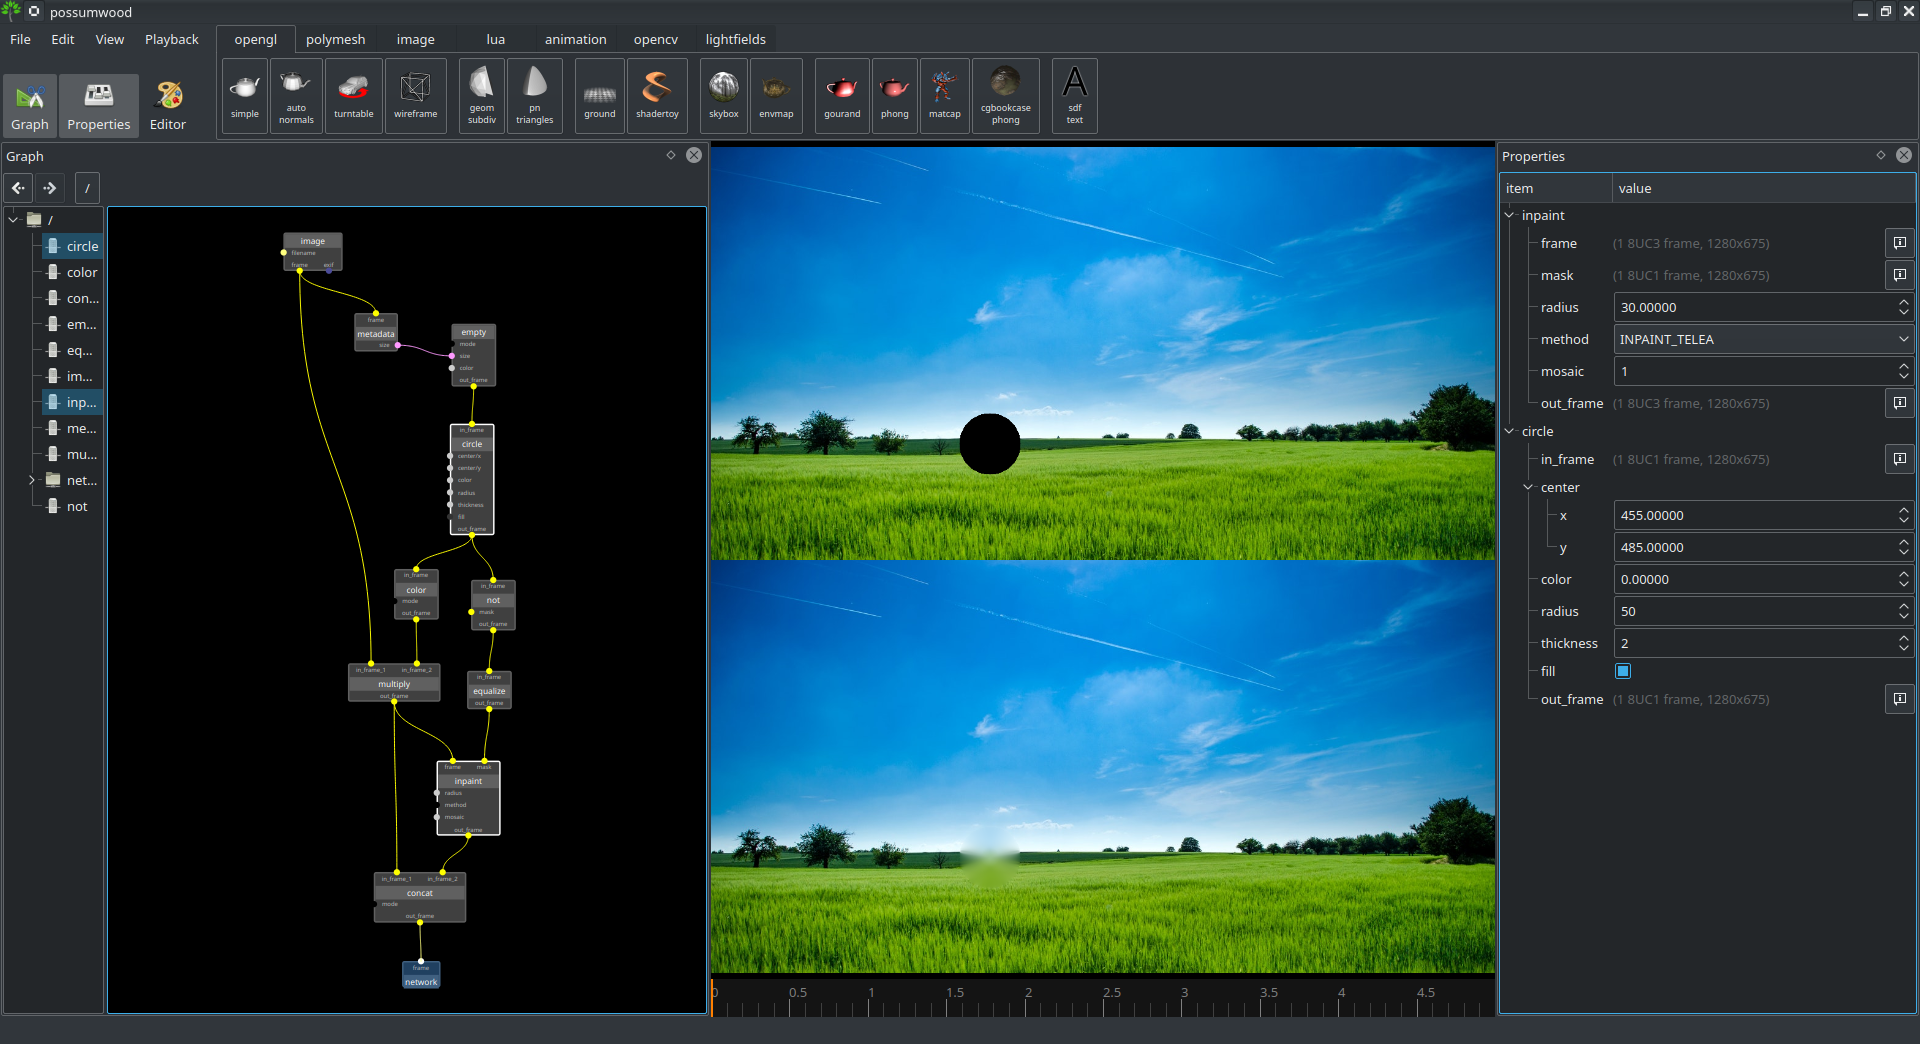Show details for inpaint mask value

click(x=1899, y=275)
